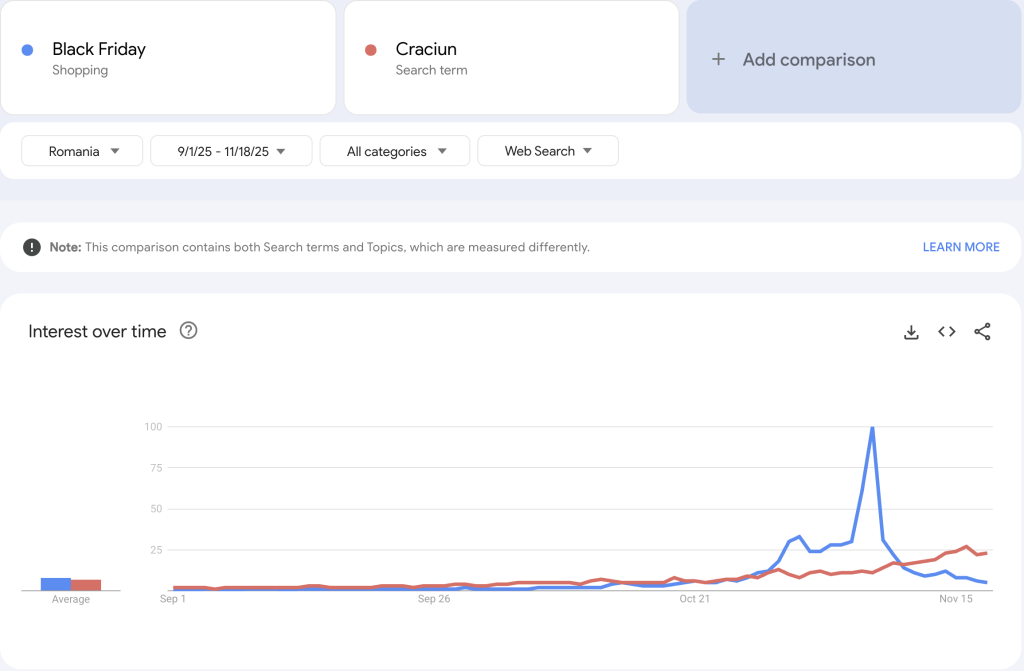Click the embed code icon
Screen dimensions: 1024x671
click(947, 332)
